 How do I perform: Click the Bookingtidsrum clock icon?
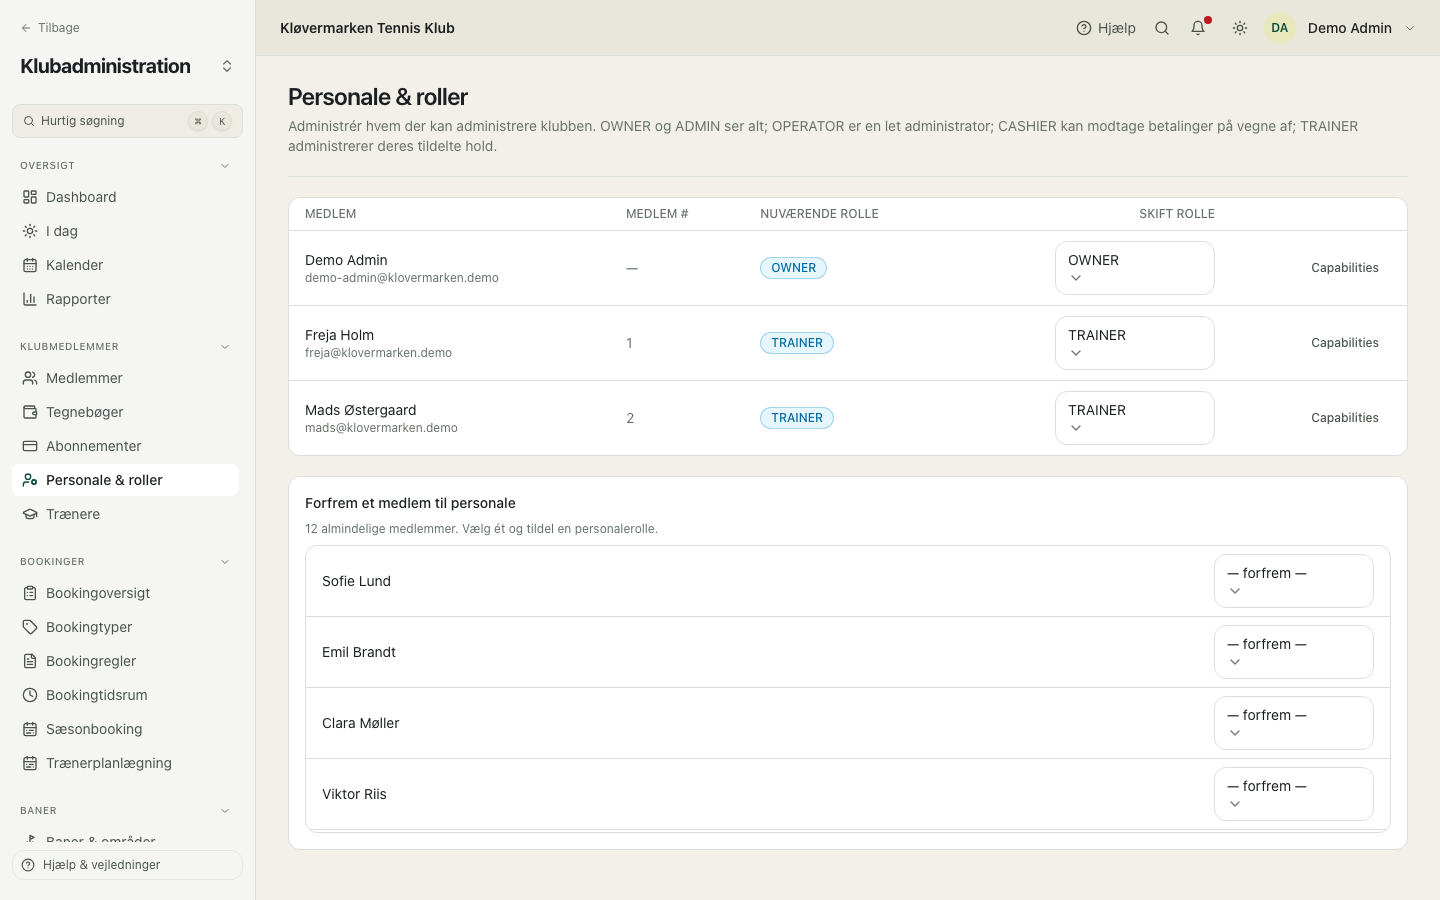click(x=30, y=695)
